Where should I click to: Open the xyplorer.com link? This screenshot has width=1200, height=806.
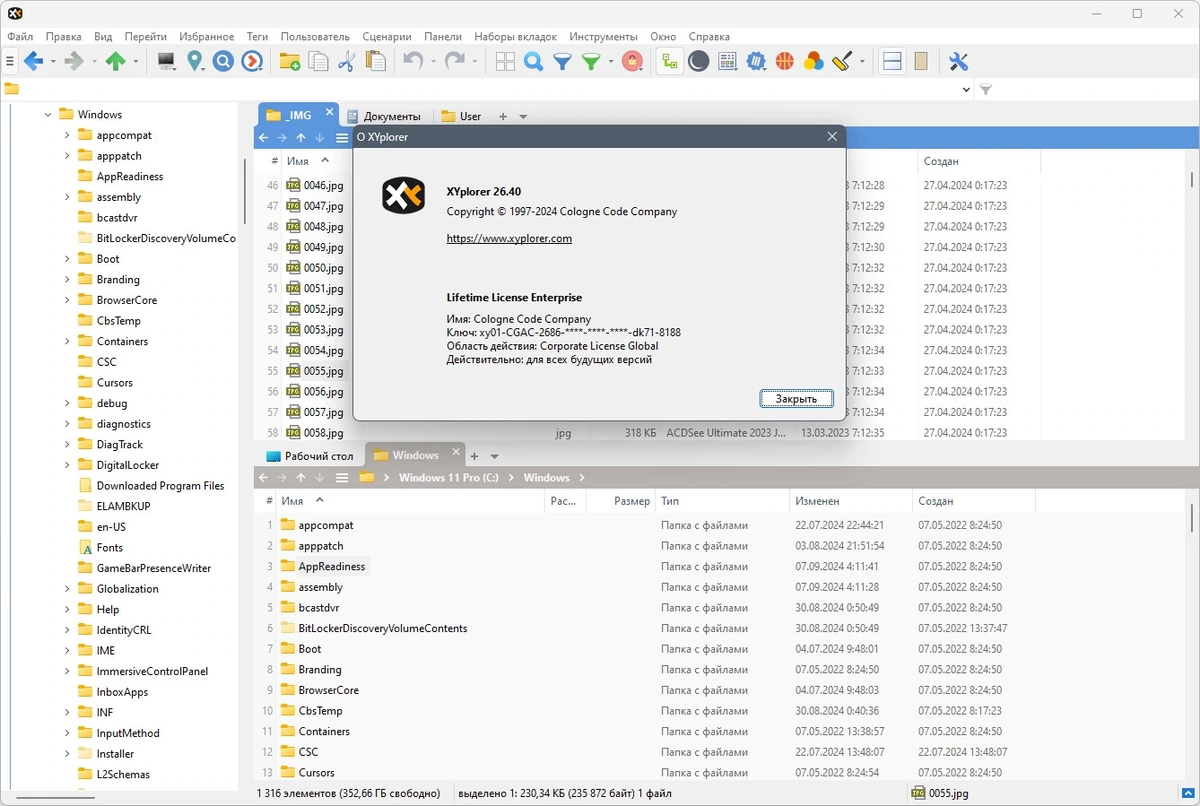tap(509, 239)
